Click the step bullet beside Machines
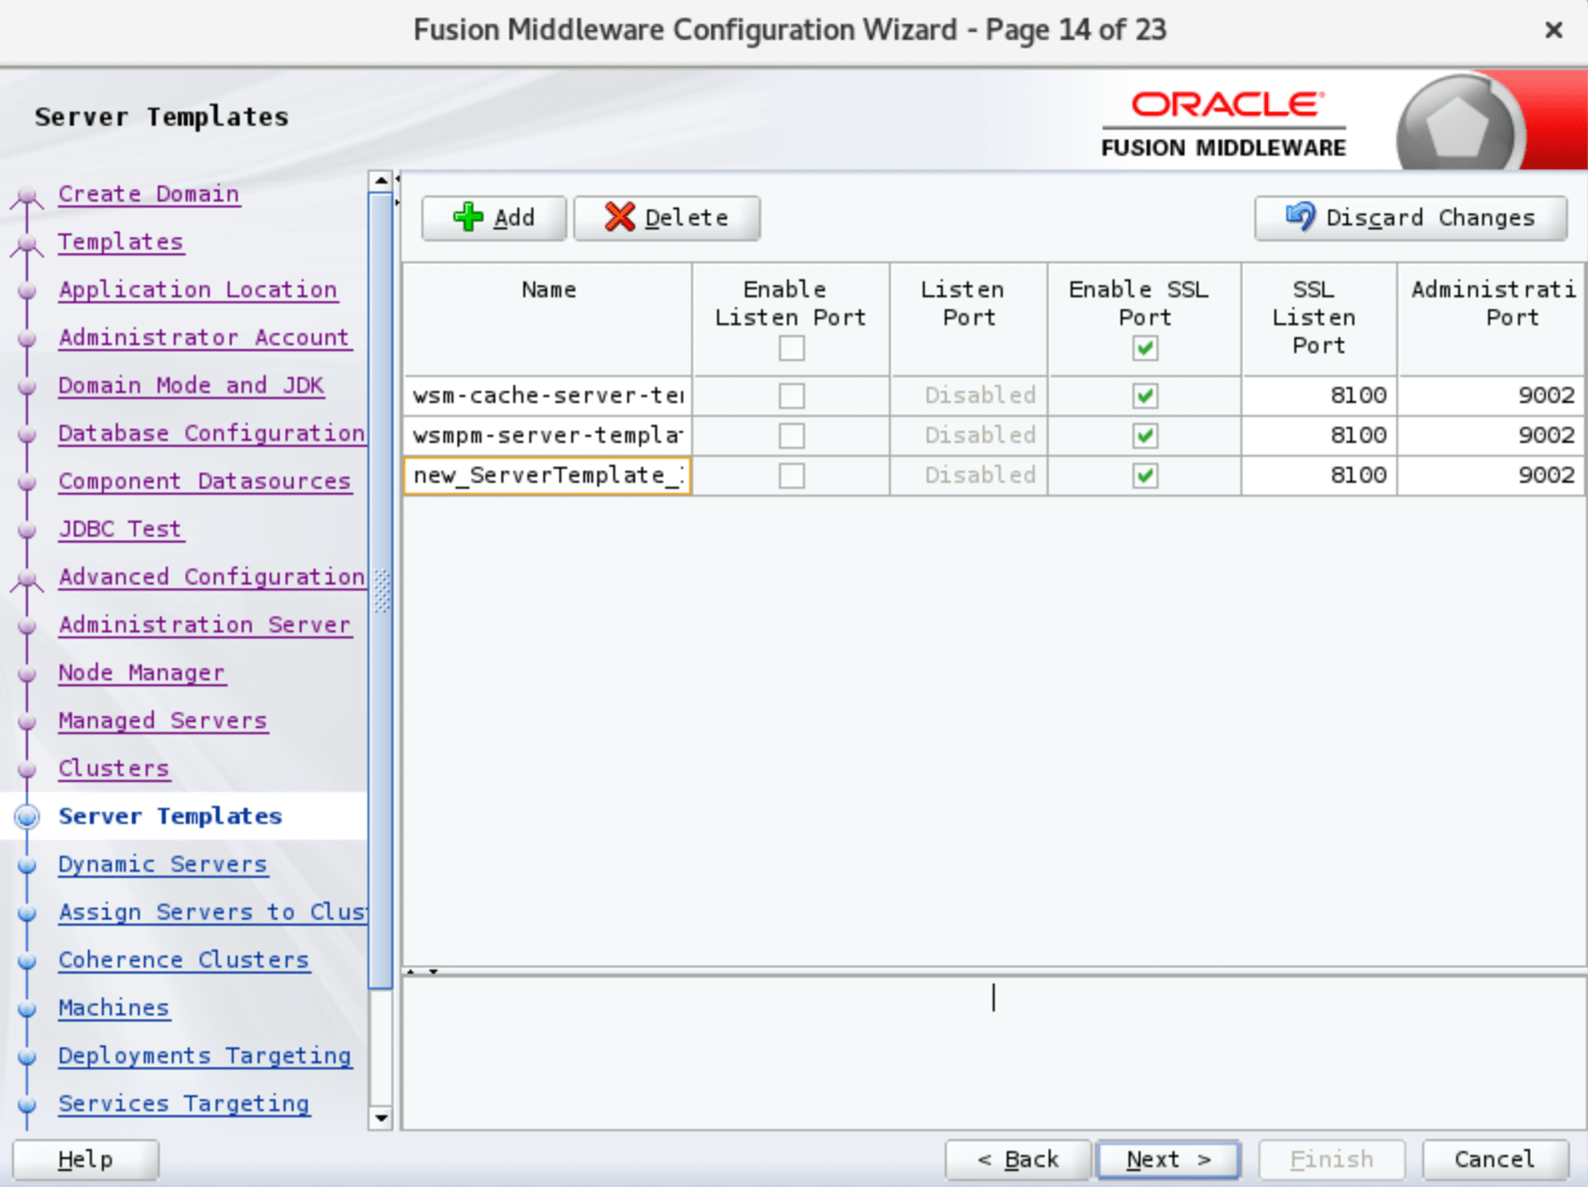This screenshot has height=1187, width=1588. click(28, 1009)
